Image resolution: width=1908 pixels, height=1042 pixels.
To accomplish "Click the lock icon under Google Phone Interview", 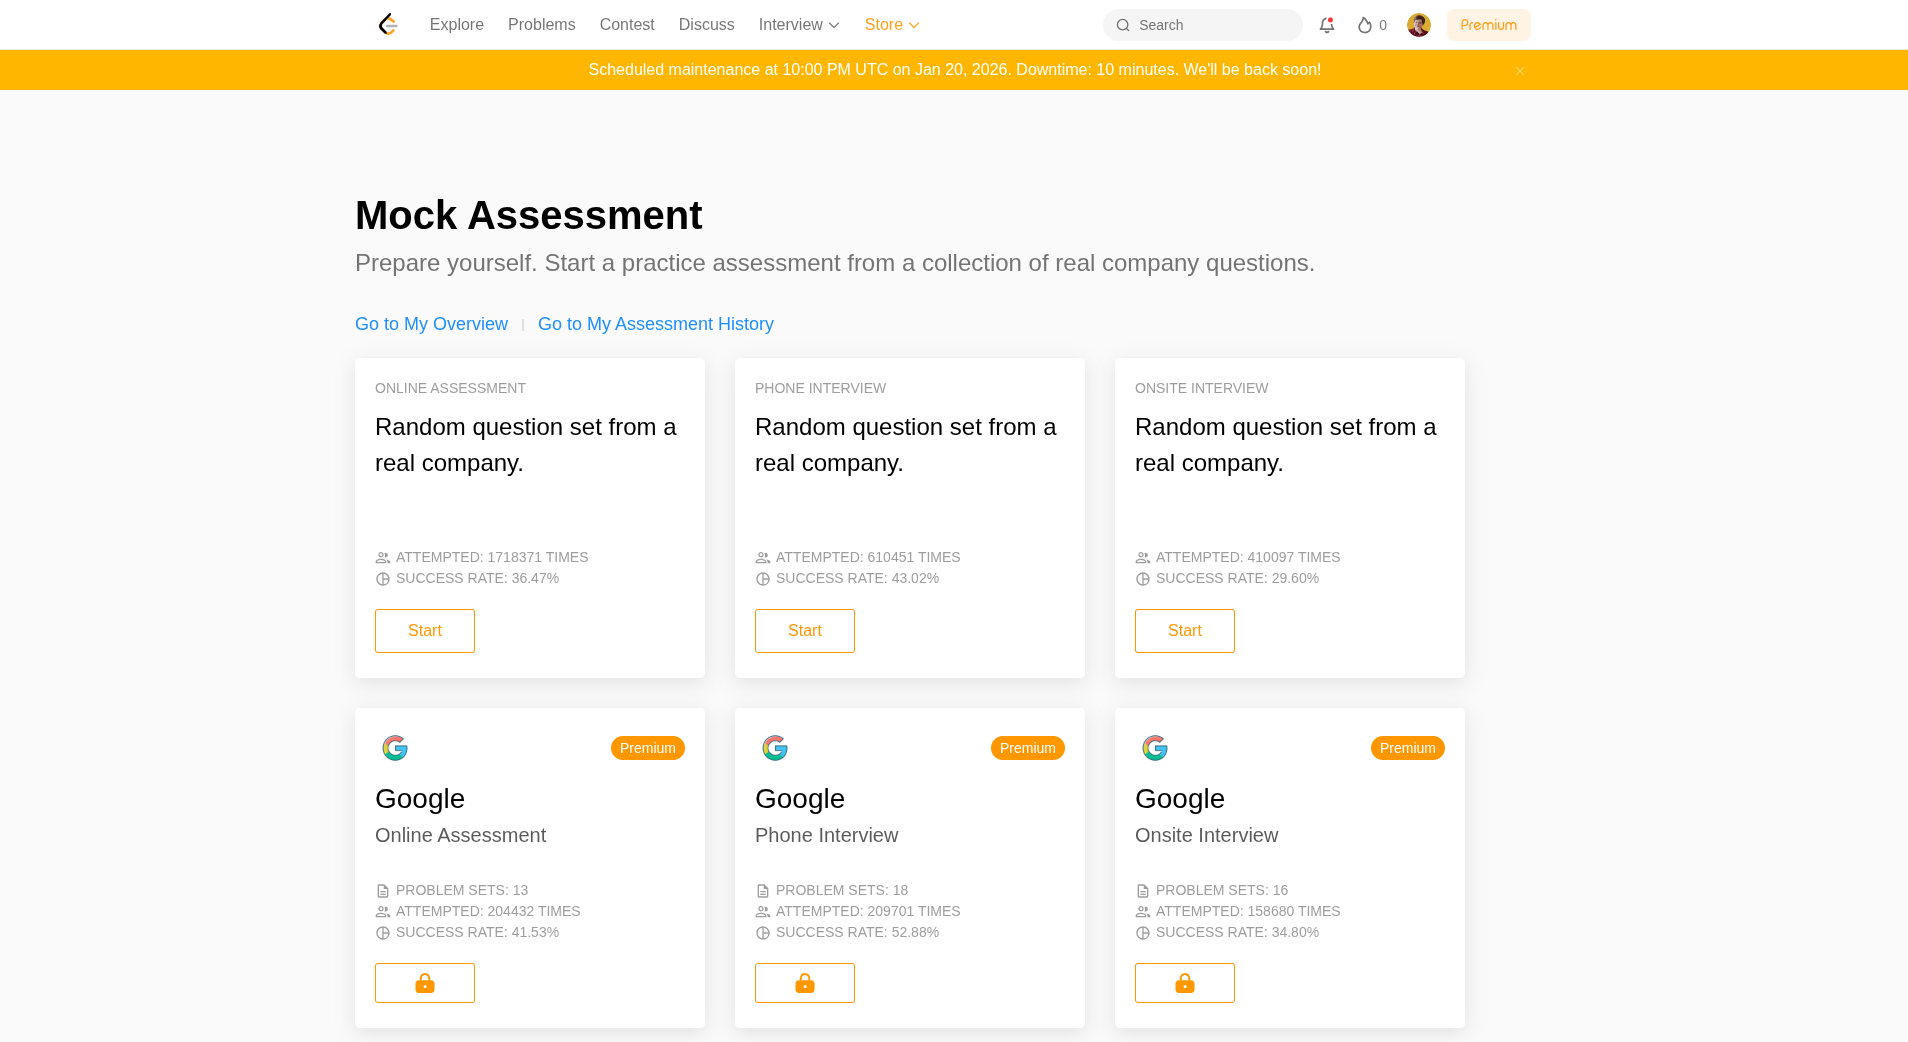I will pos(804,983).
